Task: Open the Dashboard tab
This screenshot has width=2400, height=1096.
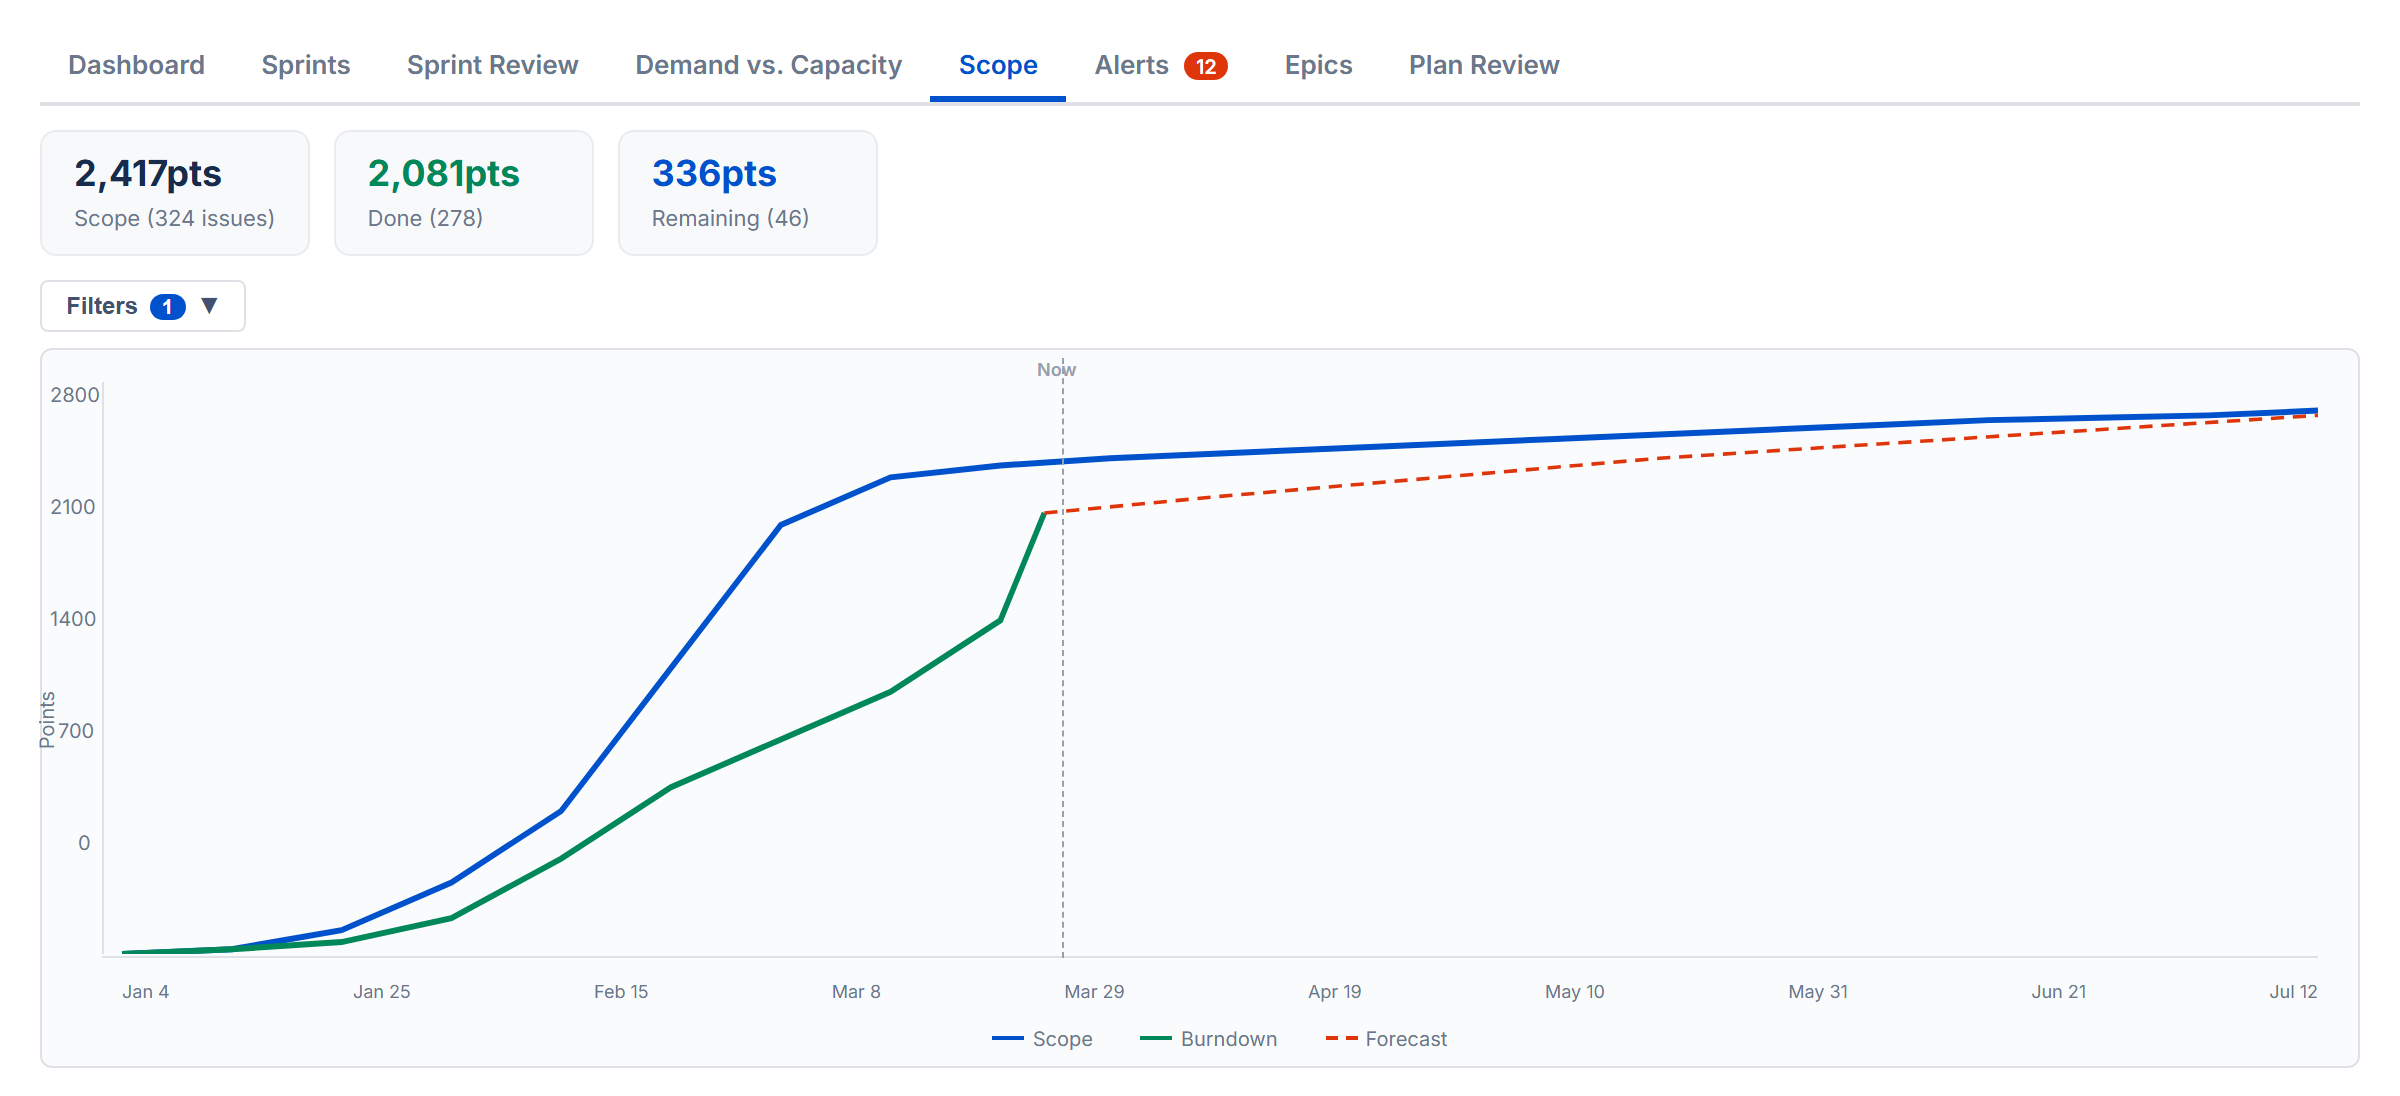Action: point(136,65)
